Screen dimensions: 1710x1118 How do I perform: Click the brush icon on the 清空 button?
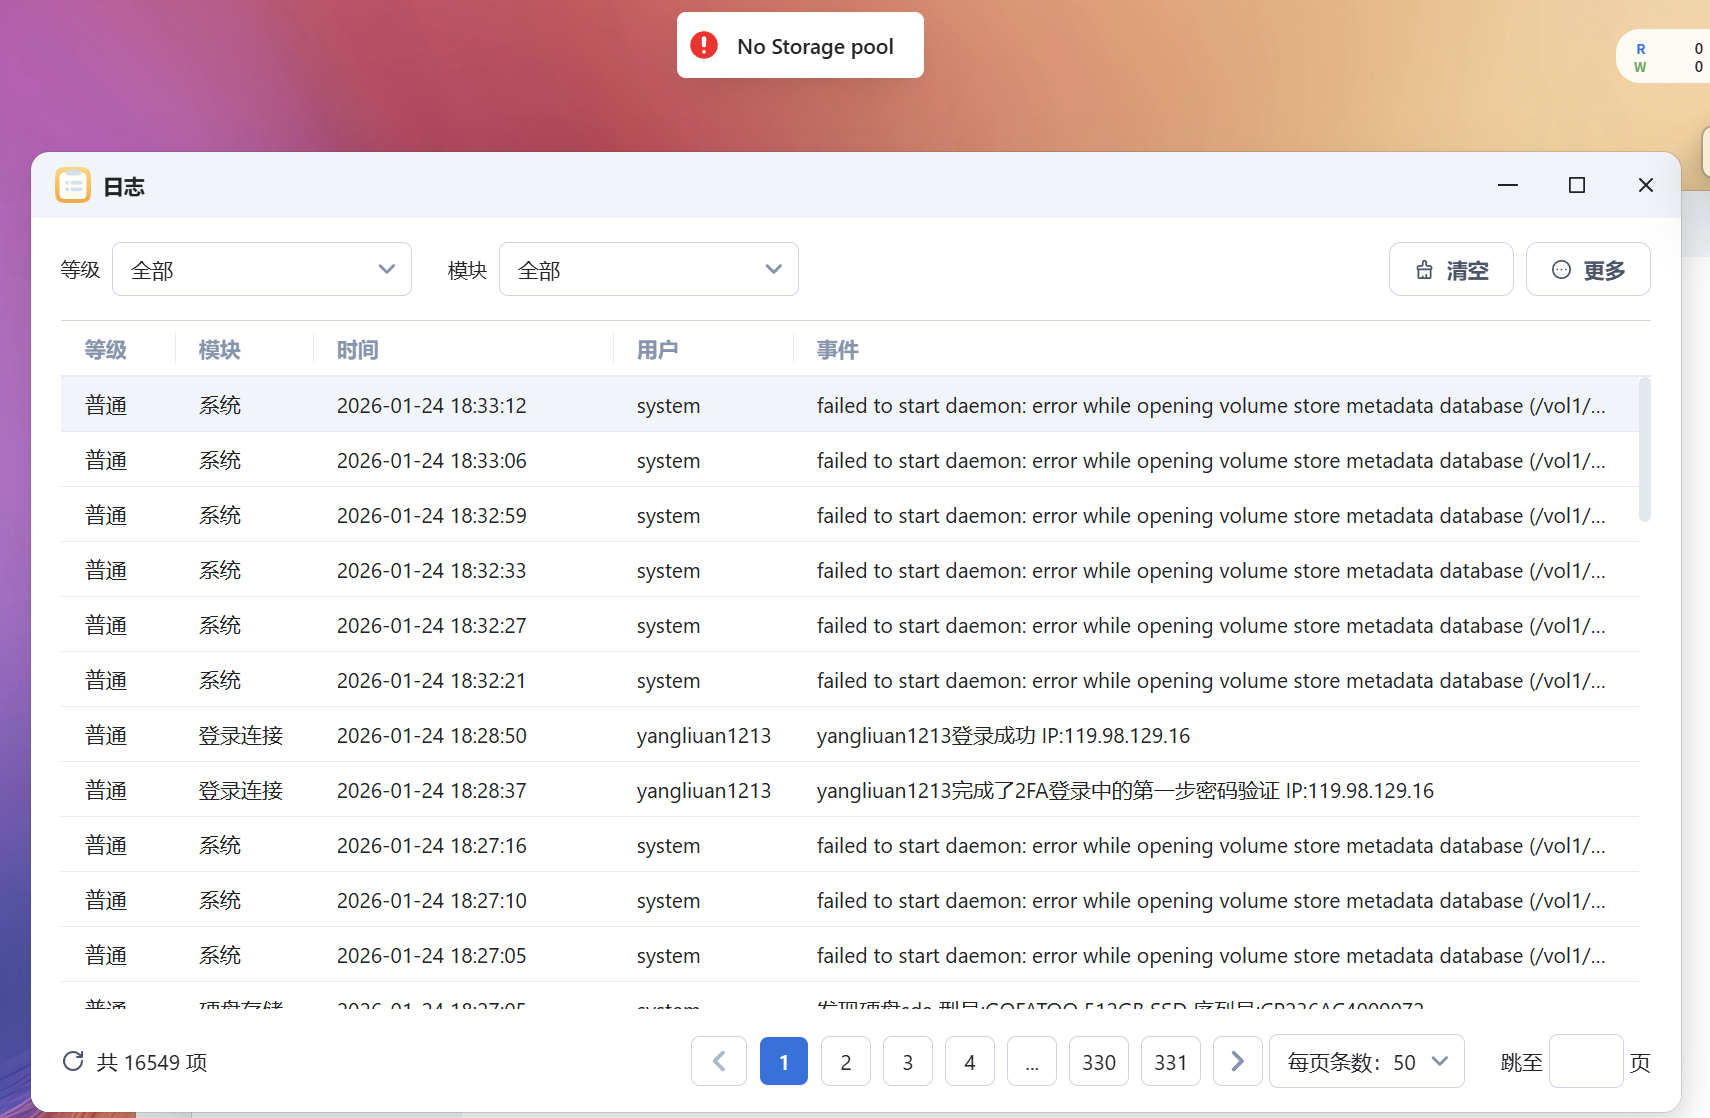coord(1427,269)
